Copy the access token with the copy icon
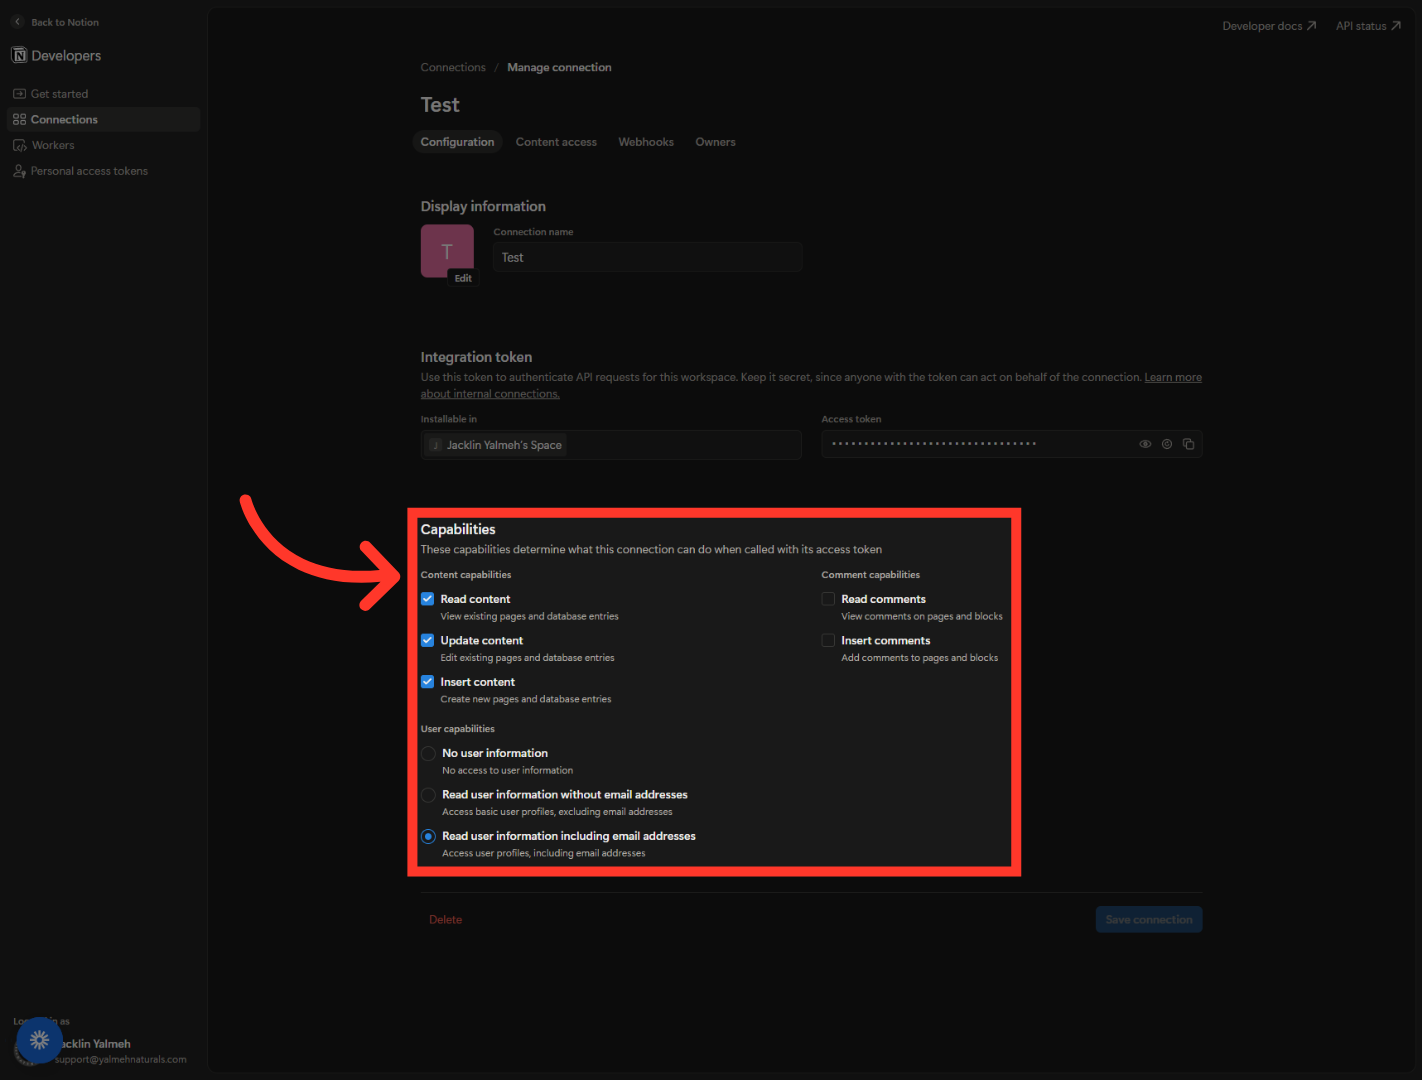Image resolution: width=1422 pixels, height=1080 pixels. (x=1189, y=444)
